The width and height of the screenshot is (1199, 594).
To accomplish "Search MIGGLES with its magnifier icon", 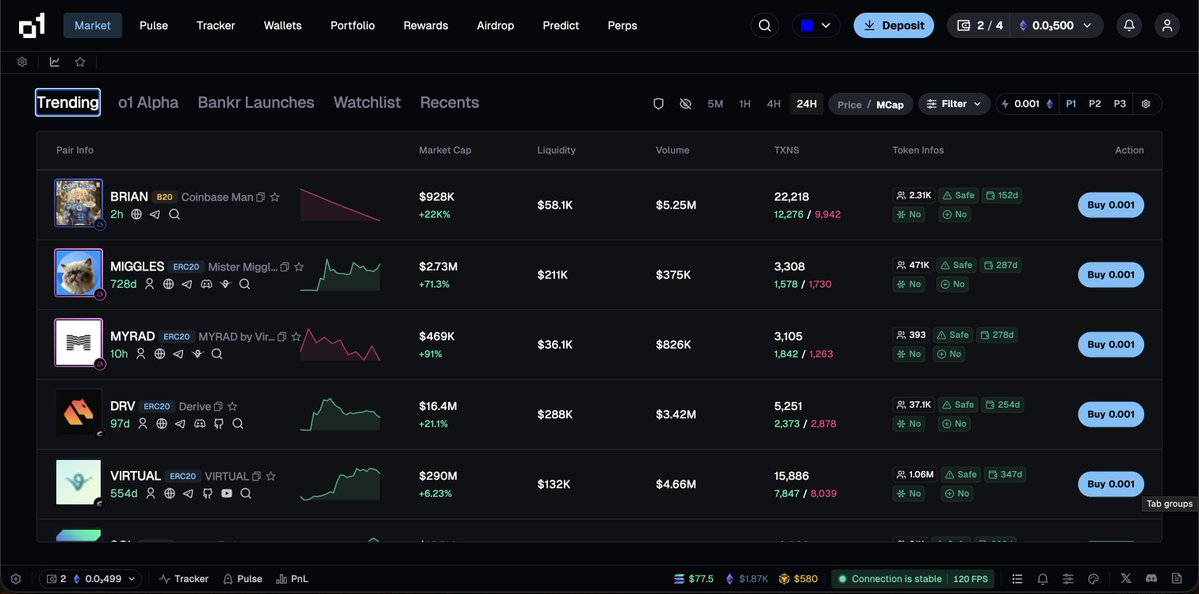I will (x=245, y=284).
